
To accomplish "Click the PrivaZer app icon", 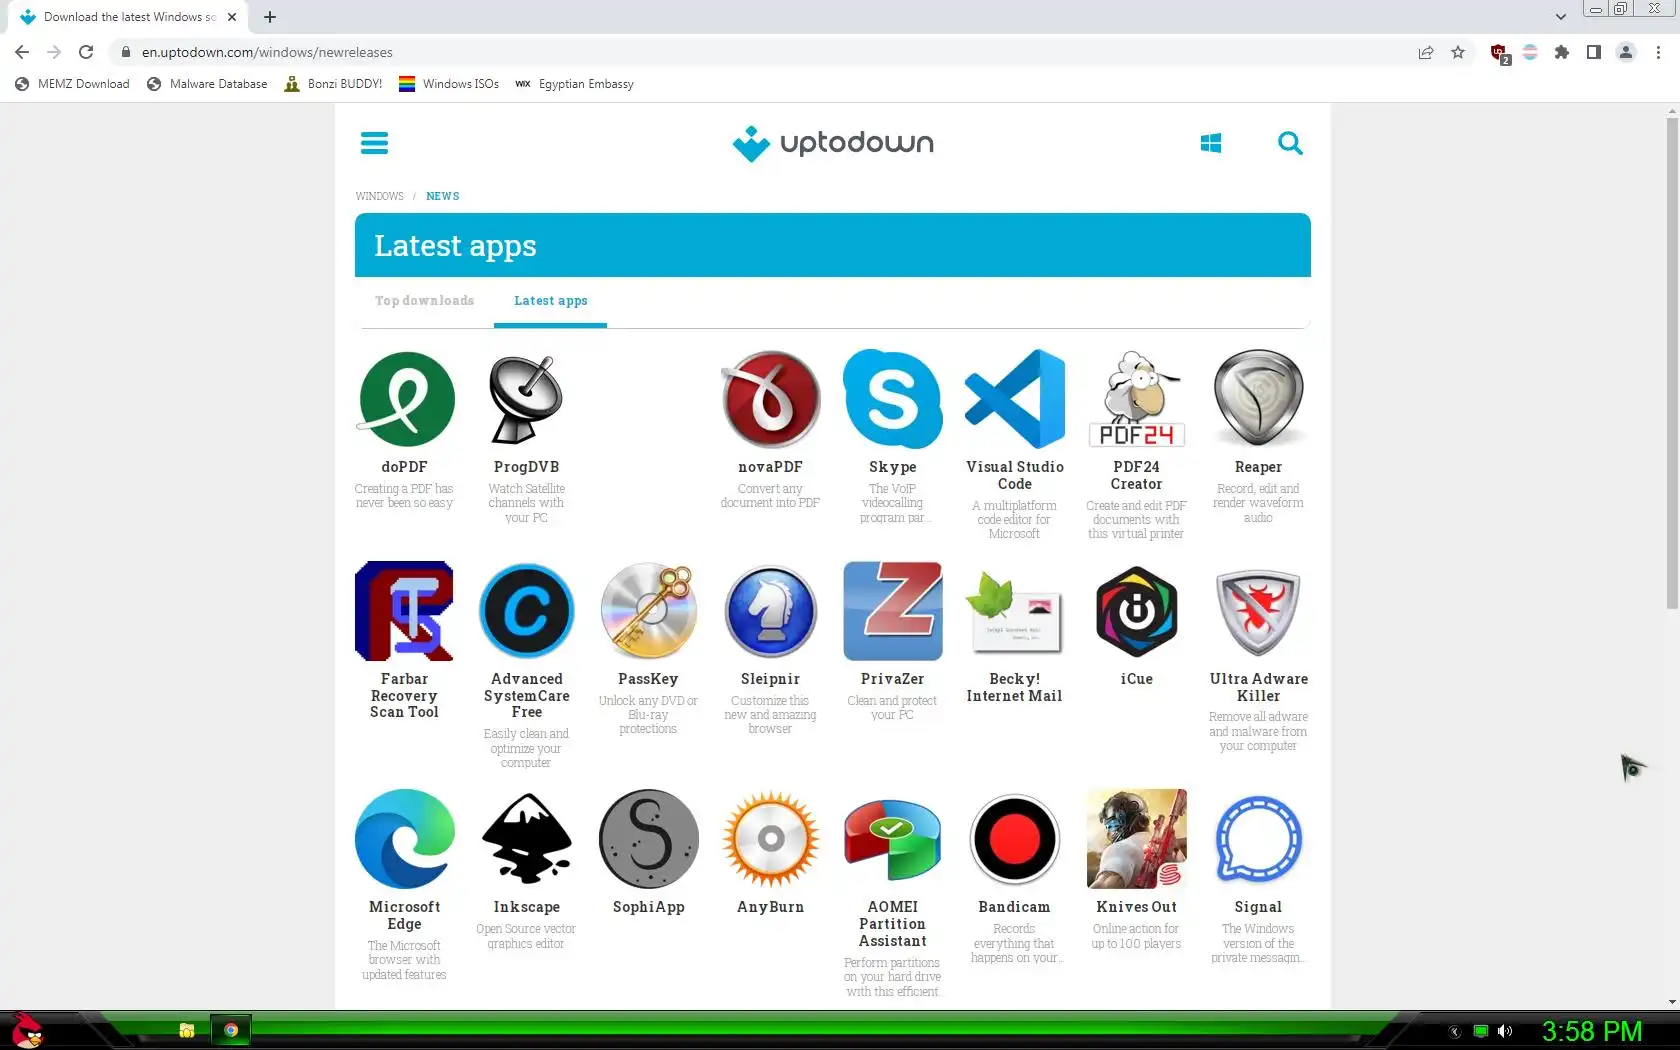I will coord(893,611).
